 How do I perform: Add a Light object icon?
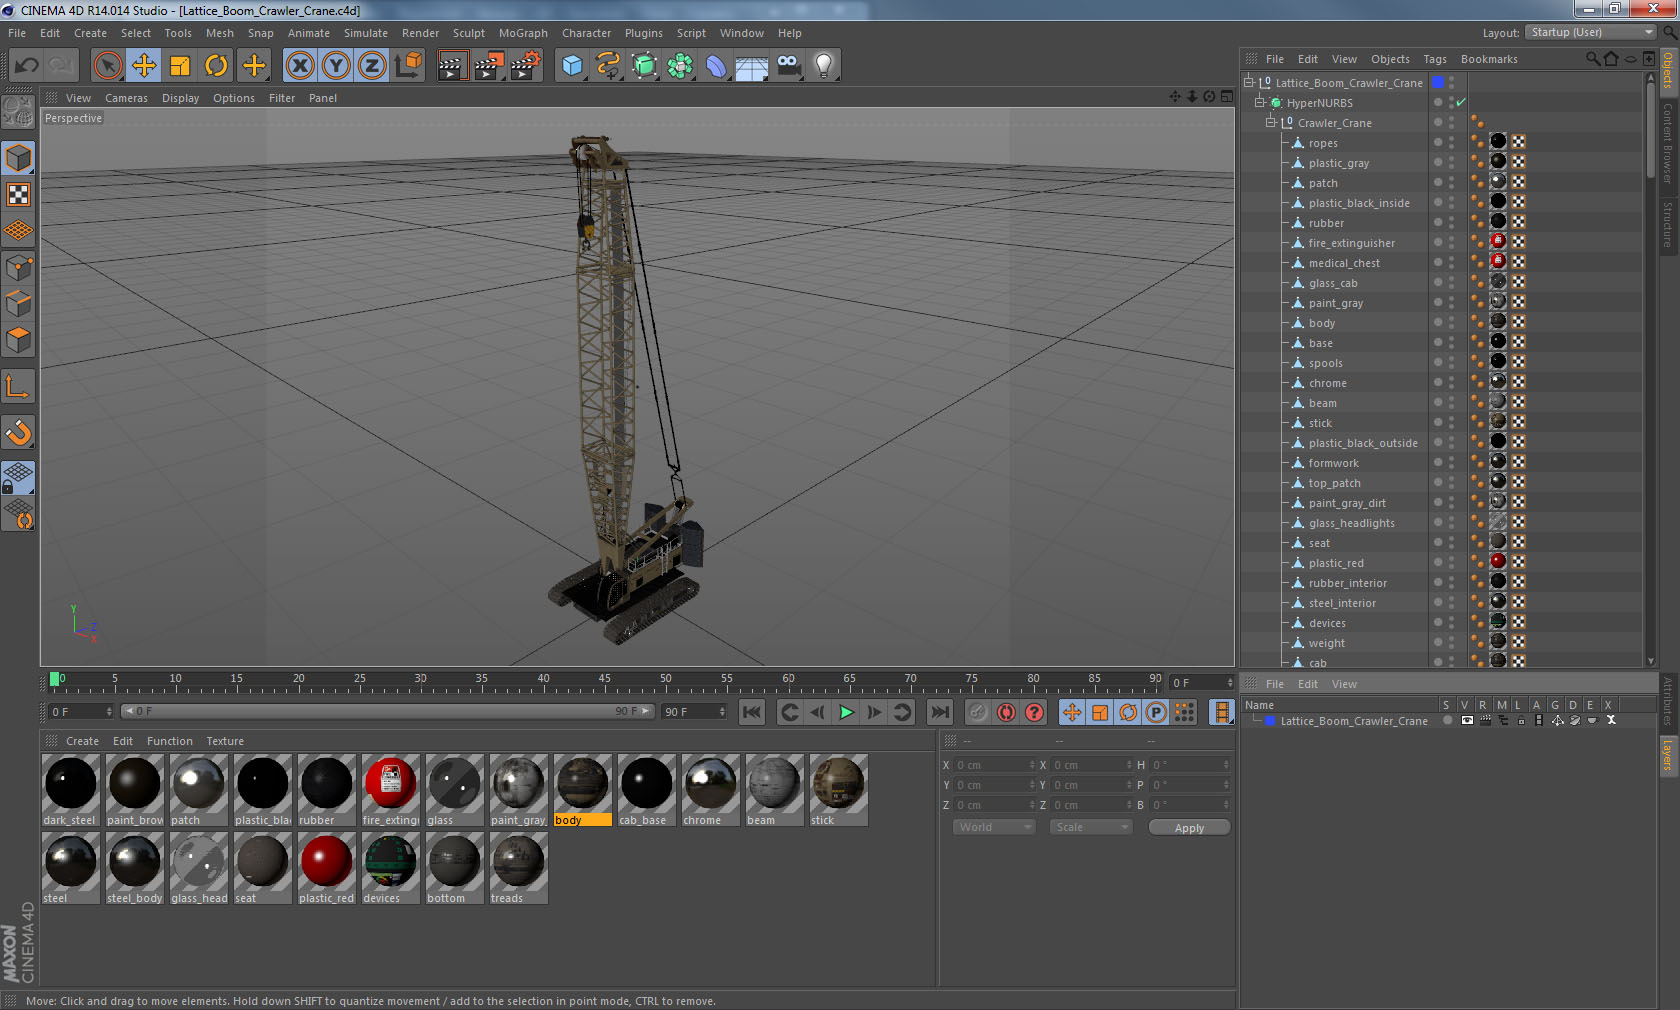(x=824, y=66)
